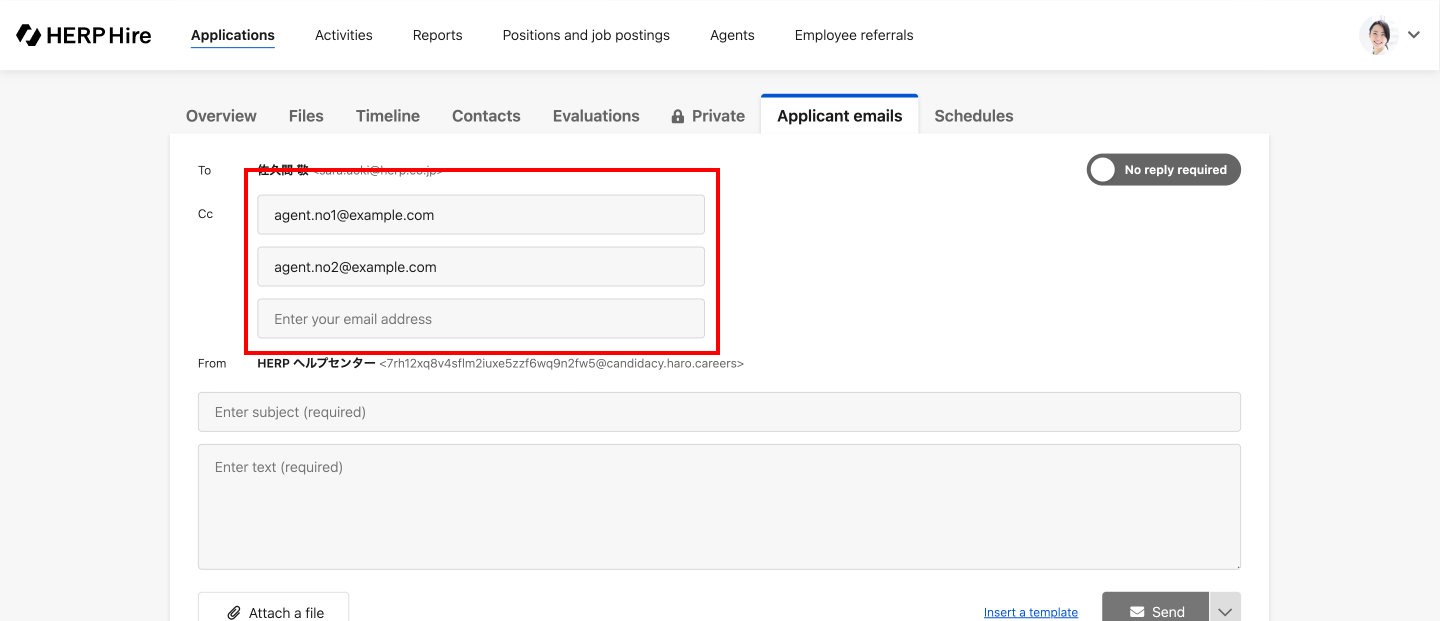Open the locked Private tab
Image resolution: width=1440 pixels, height=621 pixels.
click(x=708, y=116)
